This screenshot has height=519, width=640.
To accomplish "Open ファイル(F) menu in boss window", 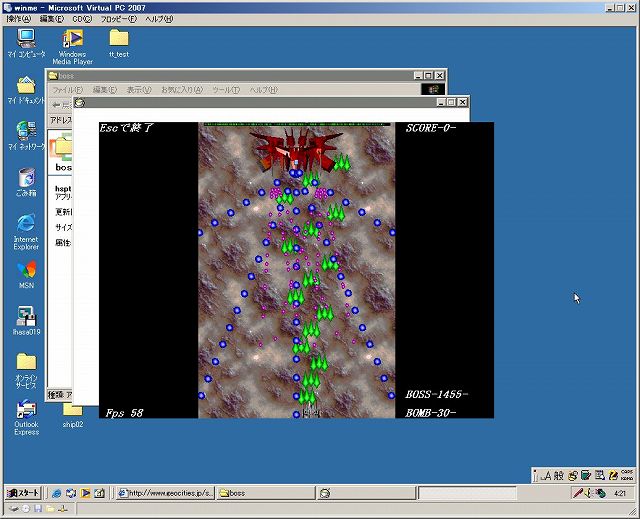I will [68, 90].
